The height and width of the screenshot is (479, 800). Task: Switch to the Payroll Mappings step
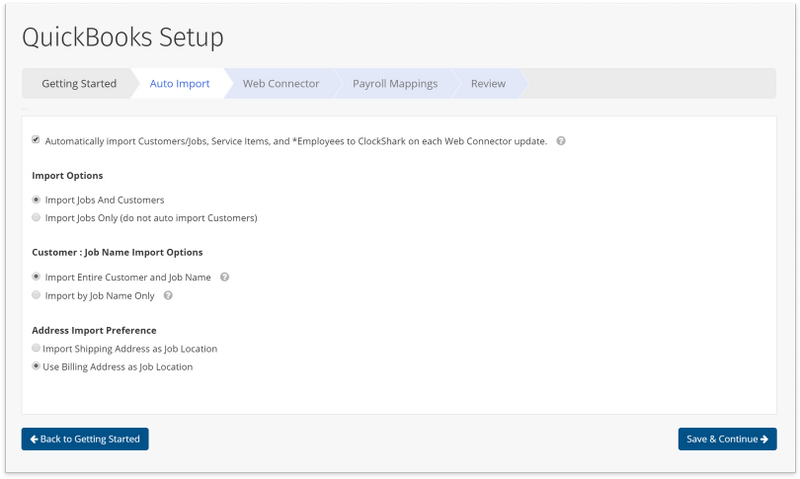[x=395, y=83]
